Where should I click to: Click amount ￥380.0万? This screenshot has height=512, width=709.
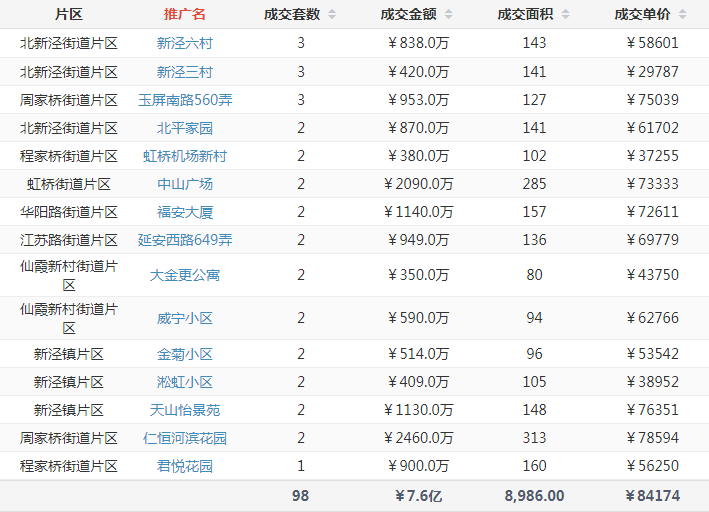(418, 156)
